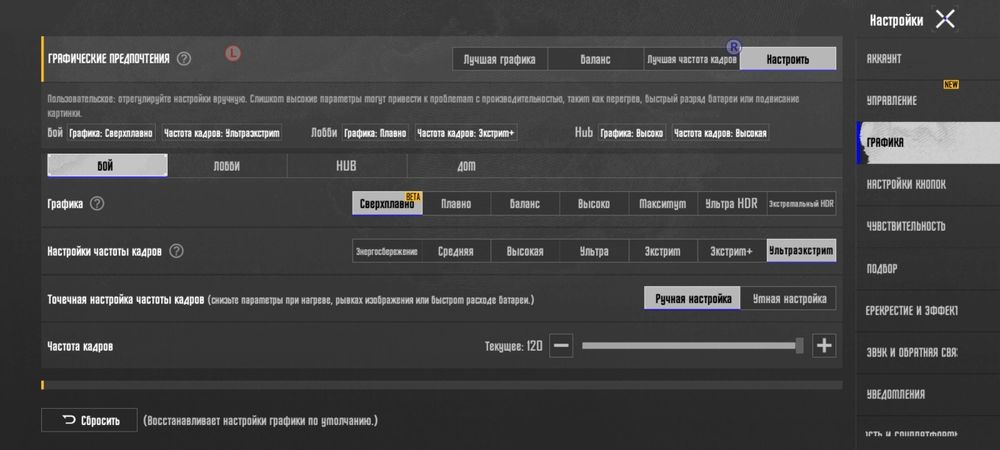Set frame rate to Средняя
The image size is (1000, 450).
[456, 251]
